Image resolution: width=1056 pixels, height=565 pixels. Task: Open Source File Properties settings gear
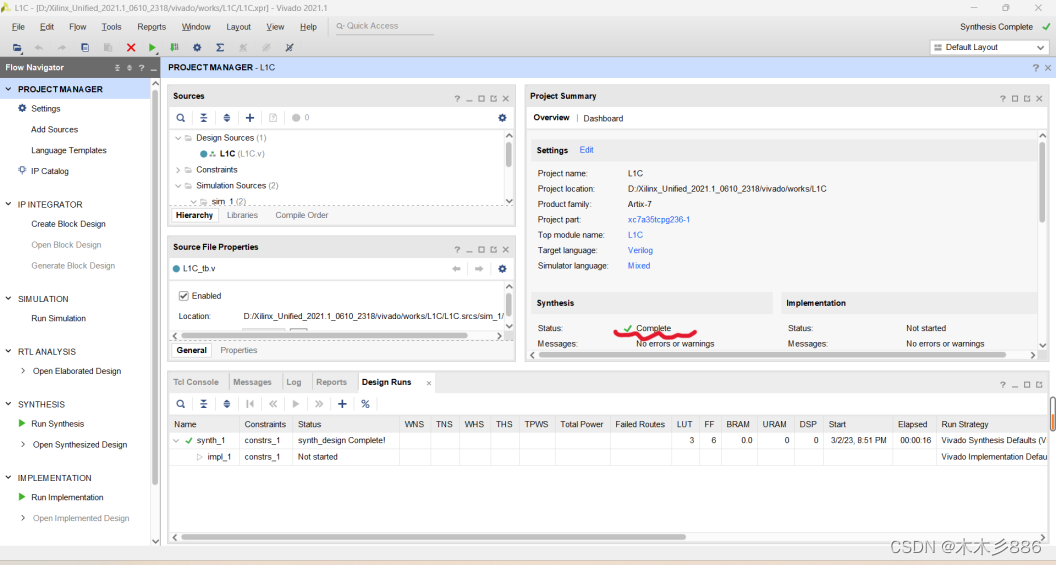(502, 269)
